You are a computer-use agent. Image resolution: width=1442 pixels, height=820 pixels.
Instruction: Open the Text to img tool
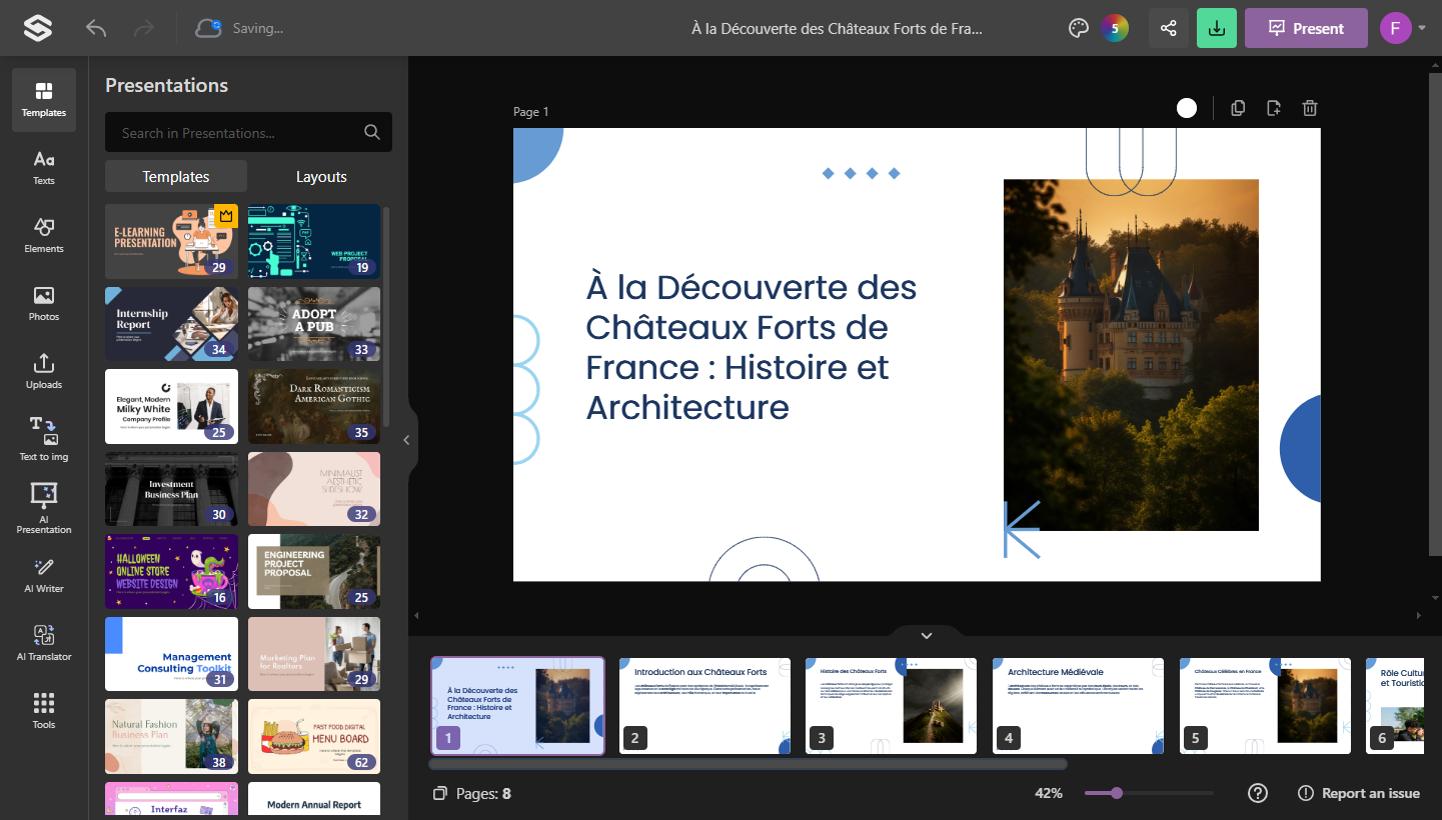click(x=43, y=438)
